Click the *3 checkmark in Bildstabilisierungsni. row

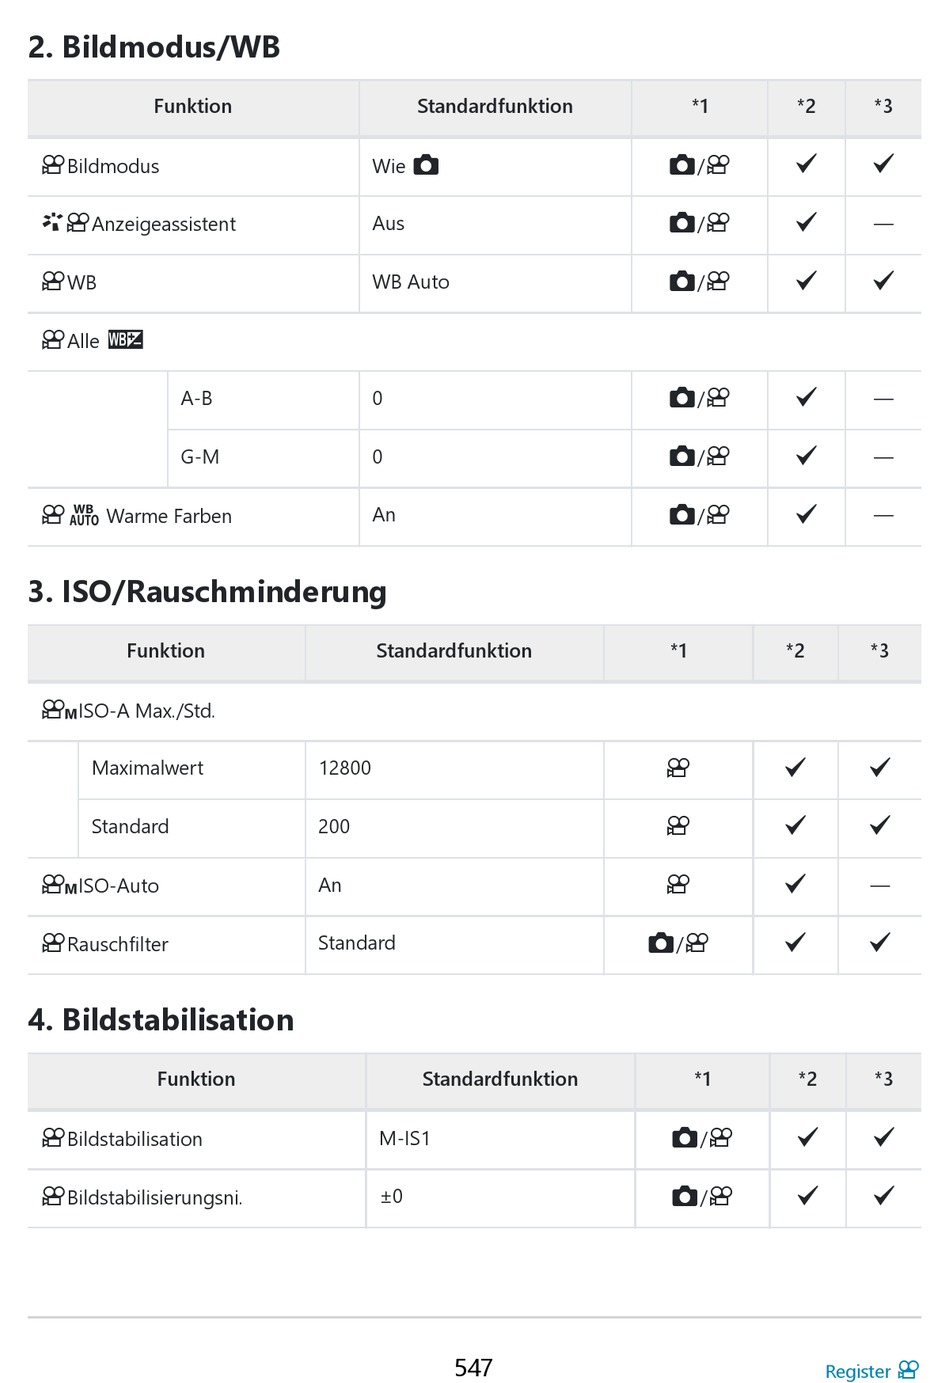883,1196
